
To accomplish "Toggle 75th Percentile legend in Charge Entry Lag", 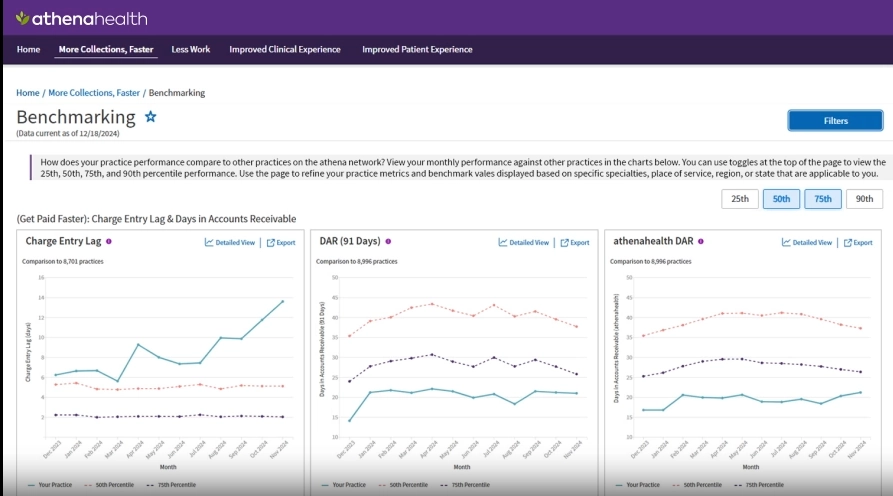I will tap(171, 485).
